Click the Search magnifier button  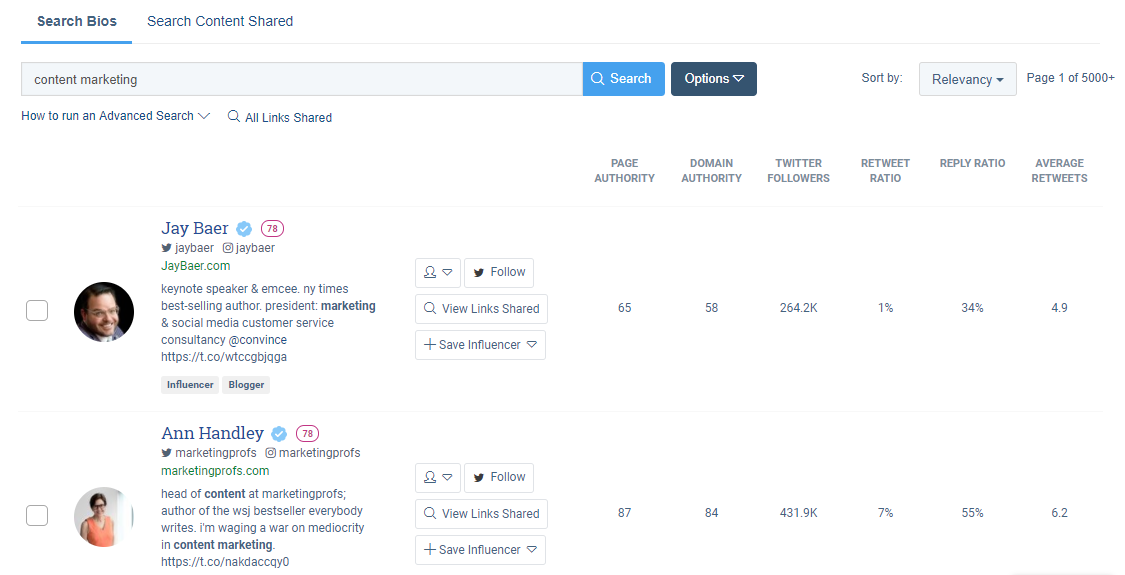pyautogui.click(x=623, y=79)
